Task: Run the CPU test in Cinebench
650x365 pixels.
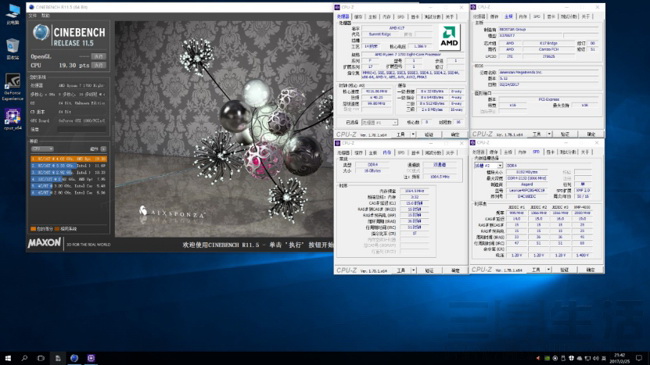Action: pos(99,66)
